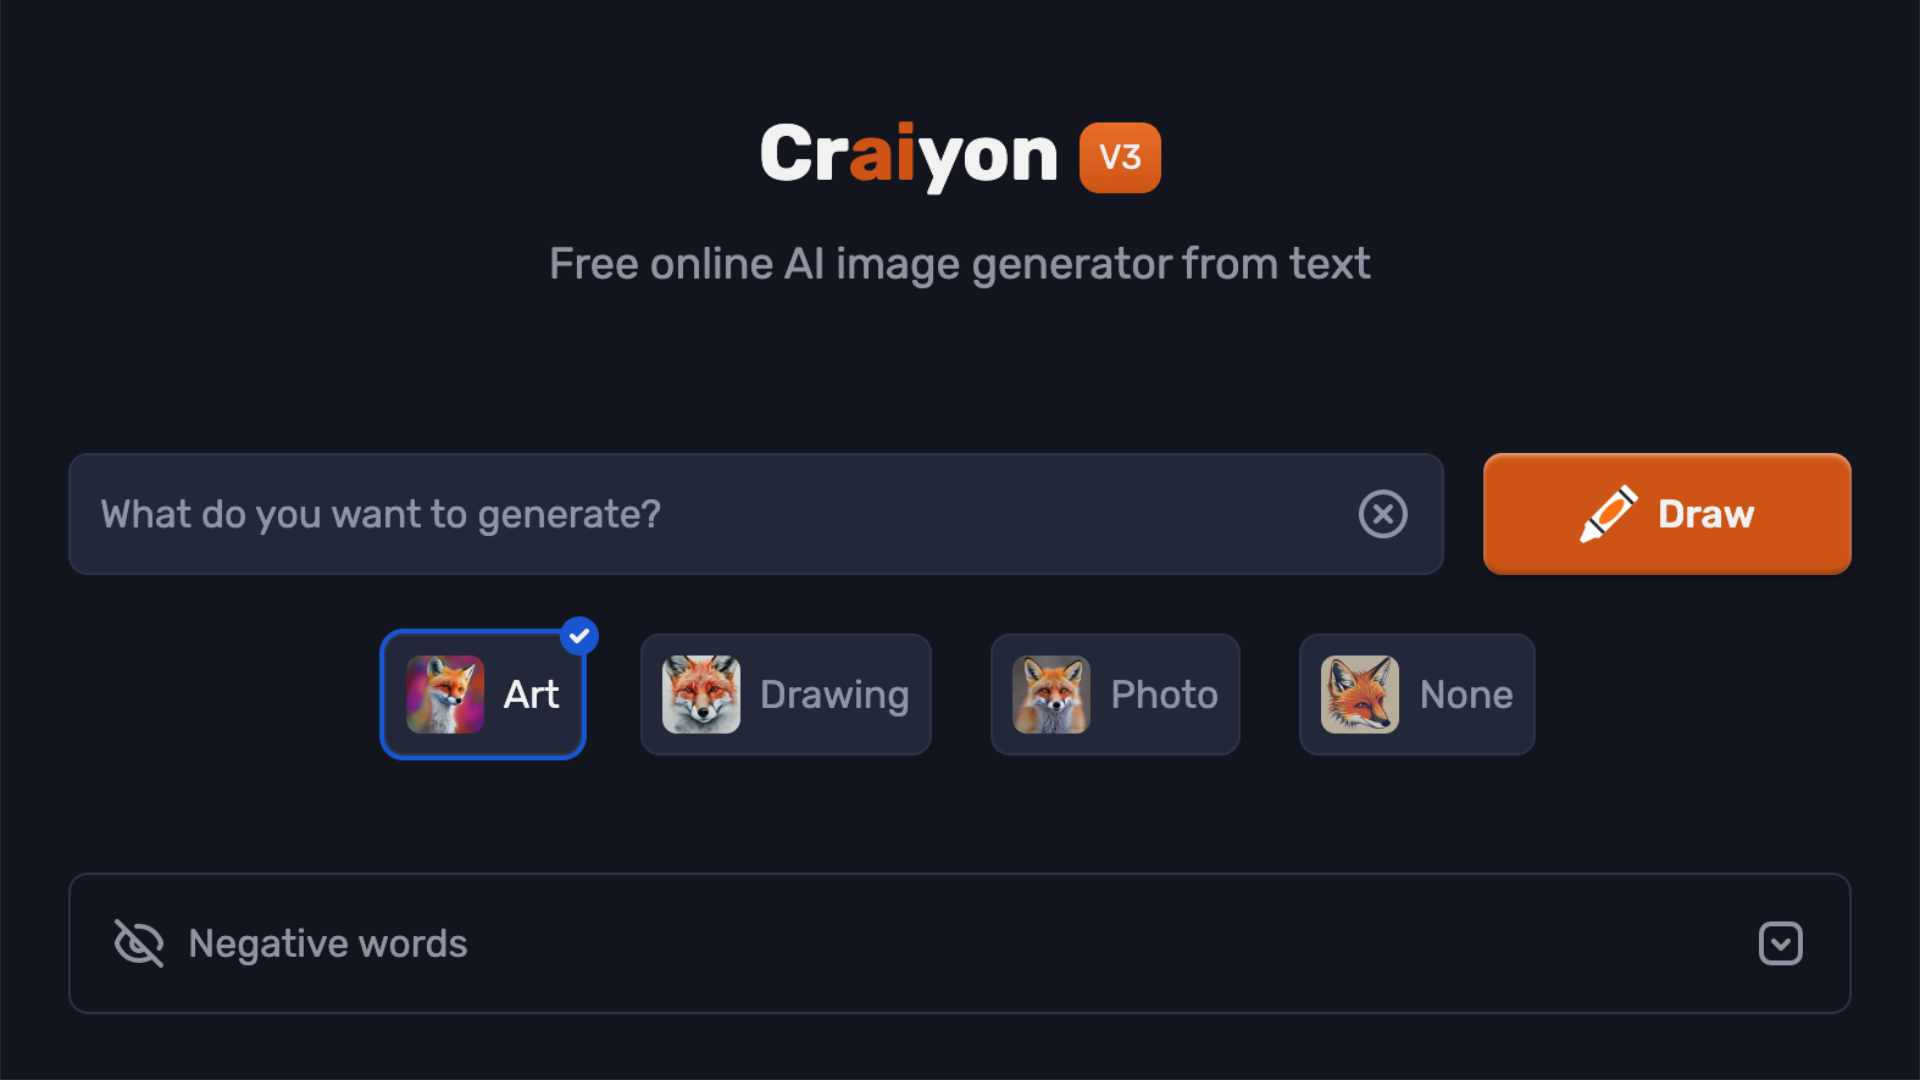The image size is (1920, 1080).
Task: Select the None style option
Action: tap(1417, 694)
